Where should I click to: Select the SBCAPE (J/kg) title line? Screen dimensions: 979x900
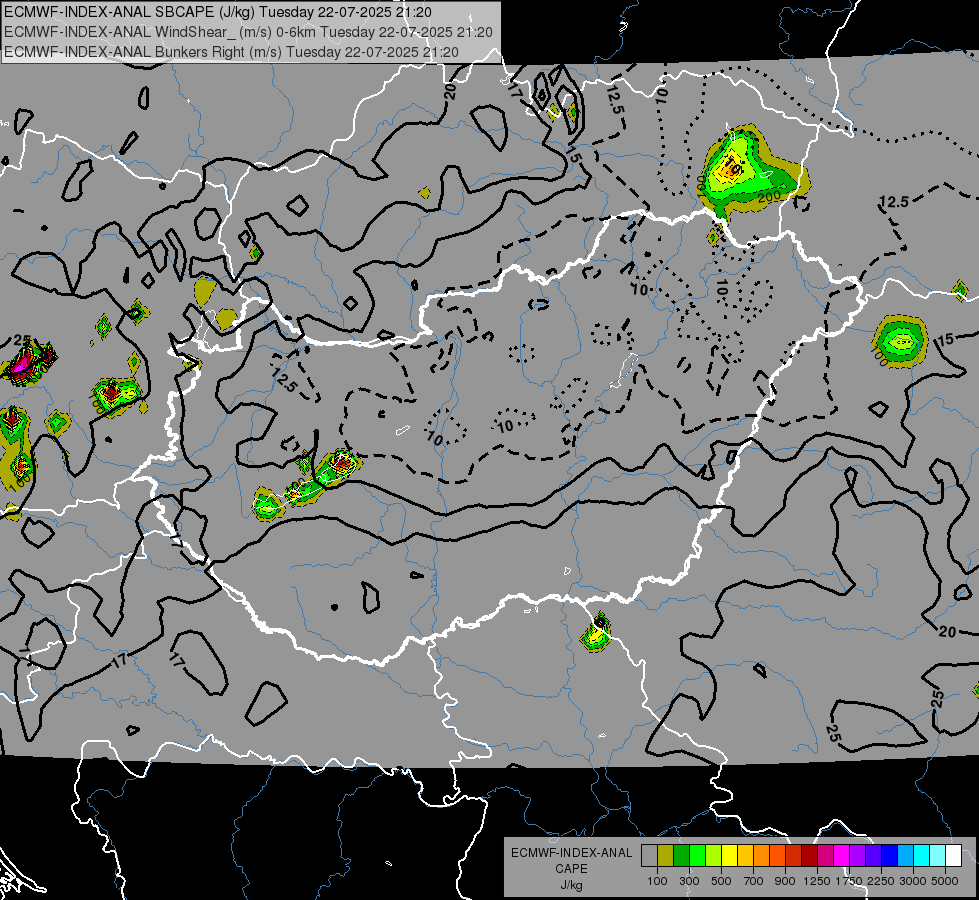pos(218,12)
